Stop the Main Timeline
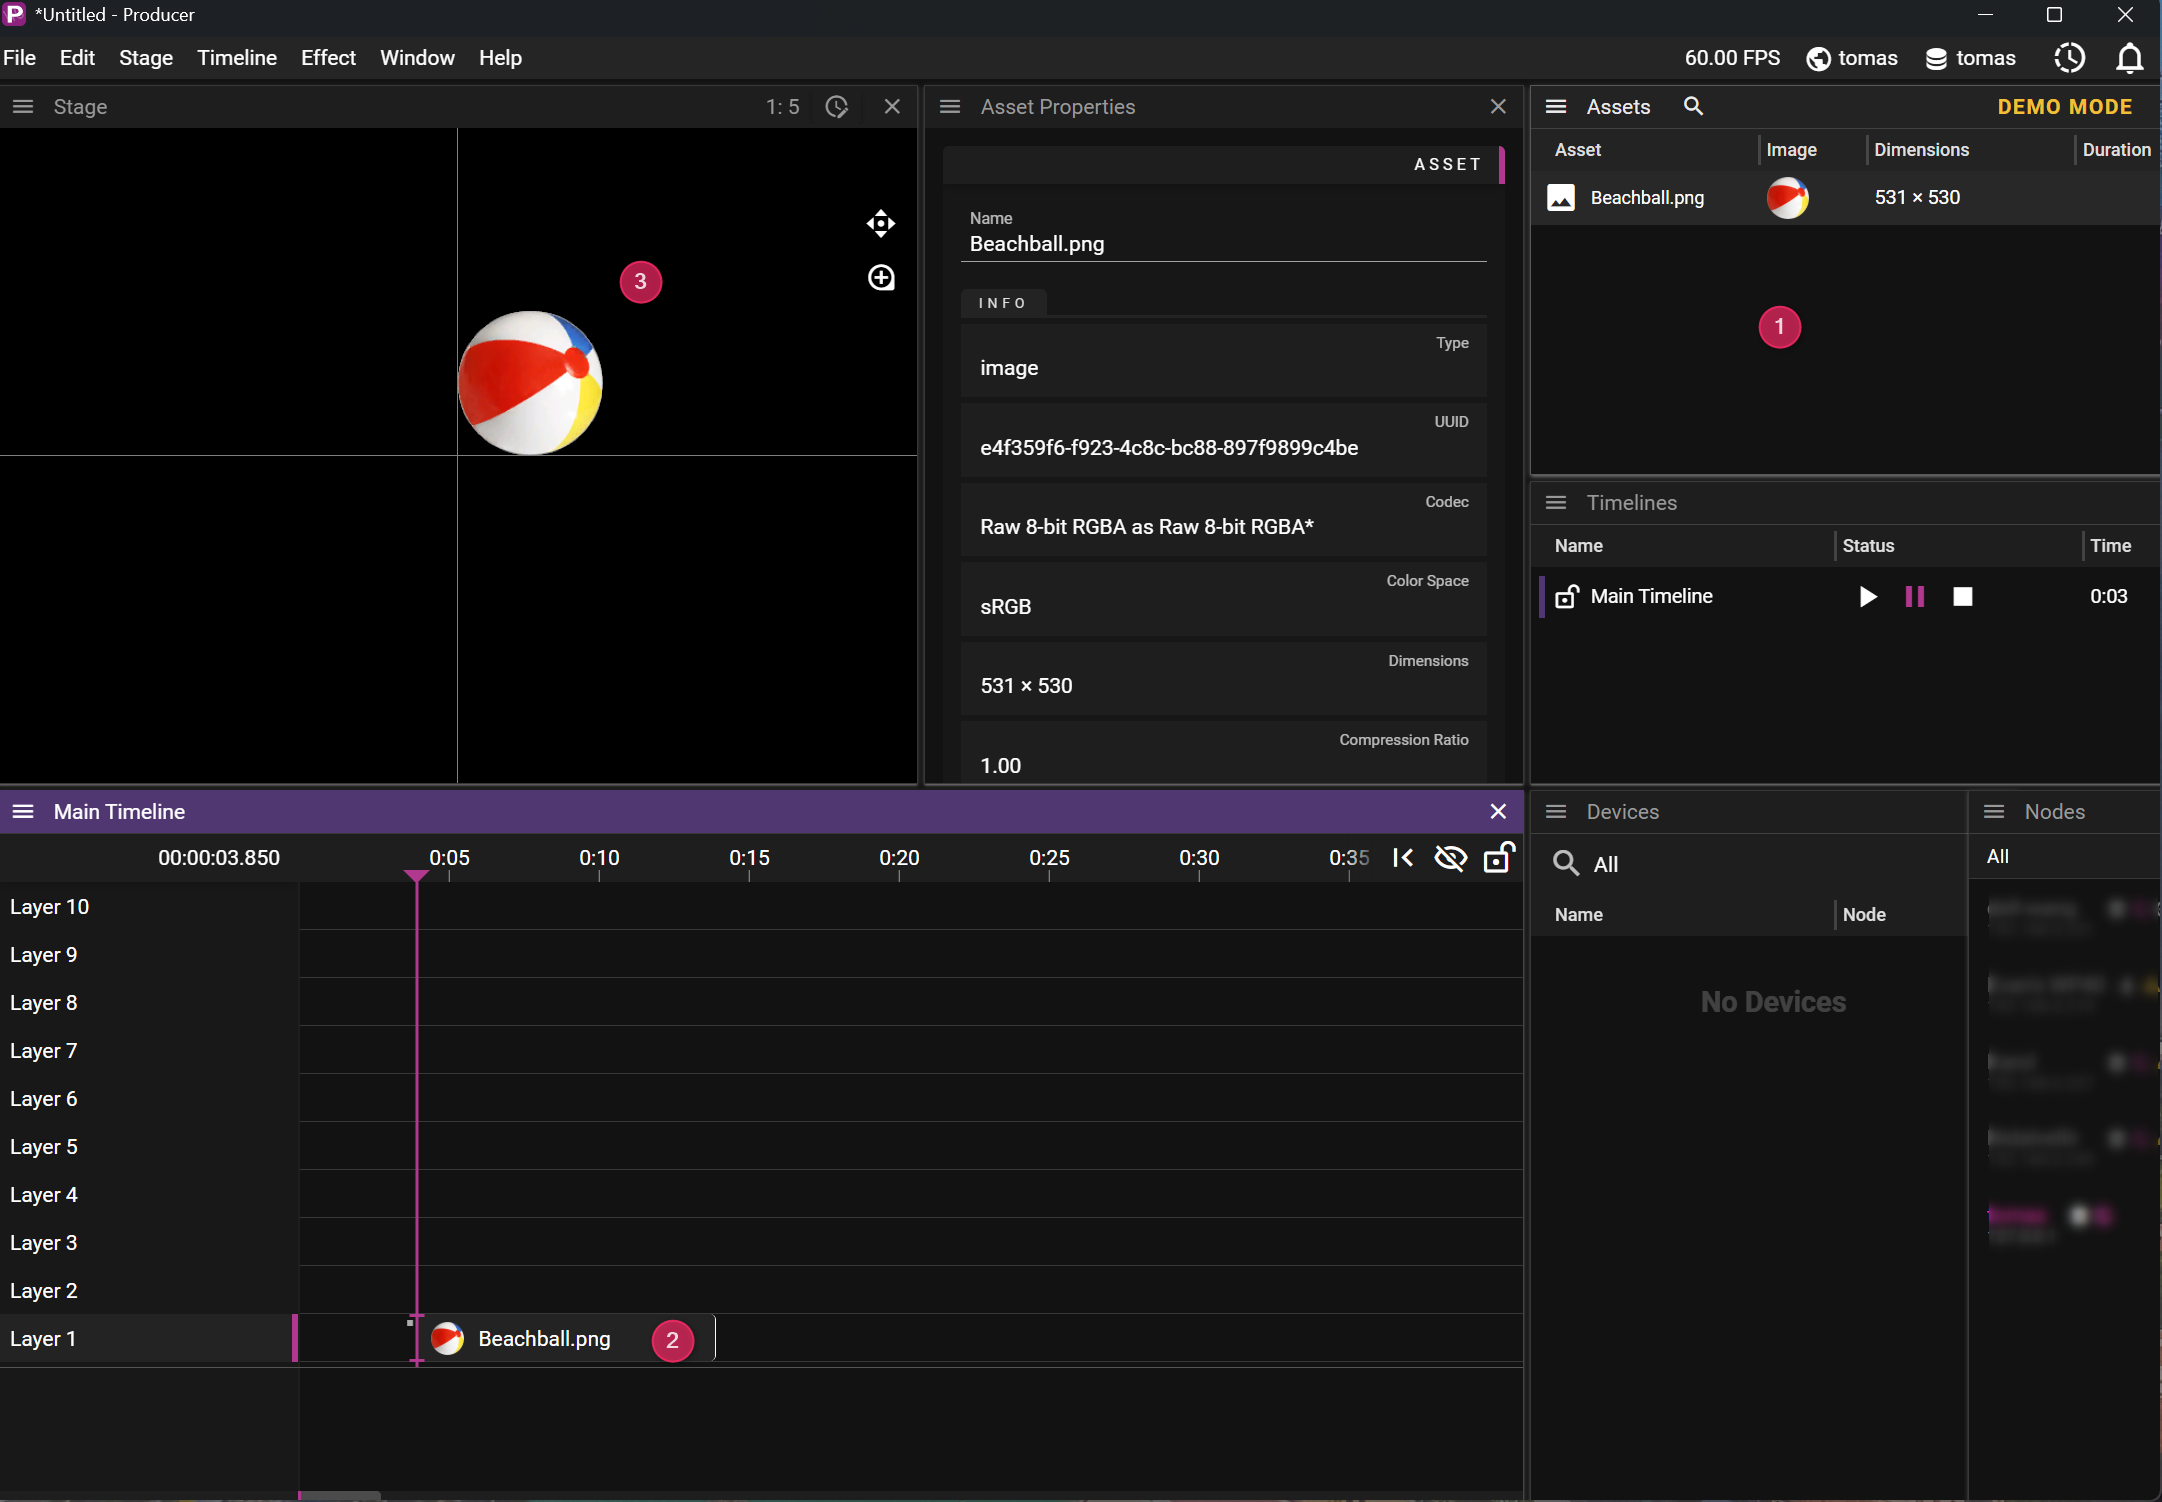The image size is (2162, 1502). click(1963, 597)
